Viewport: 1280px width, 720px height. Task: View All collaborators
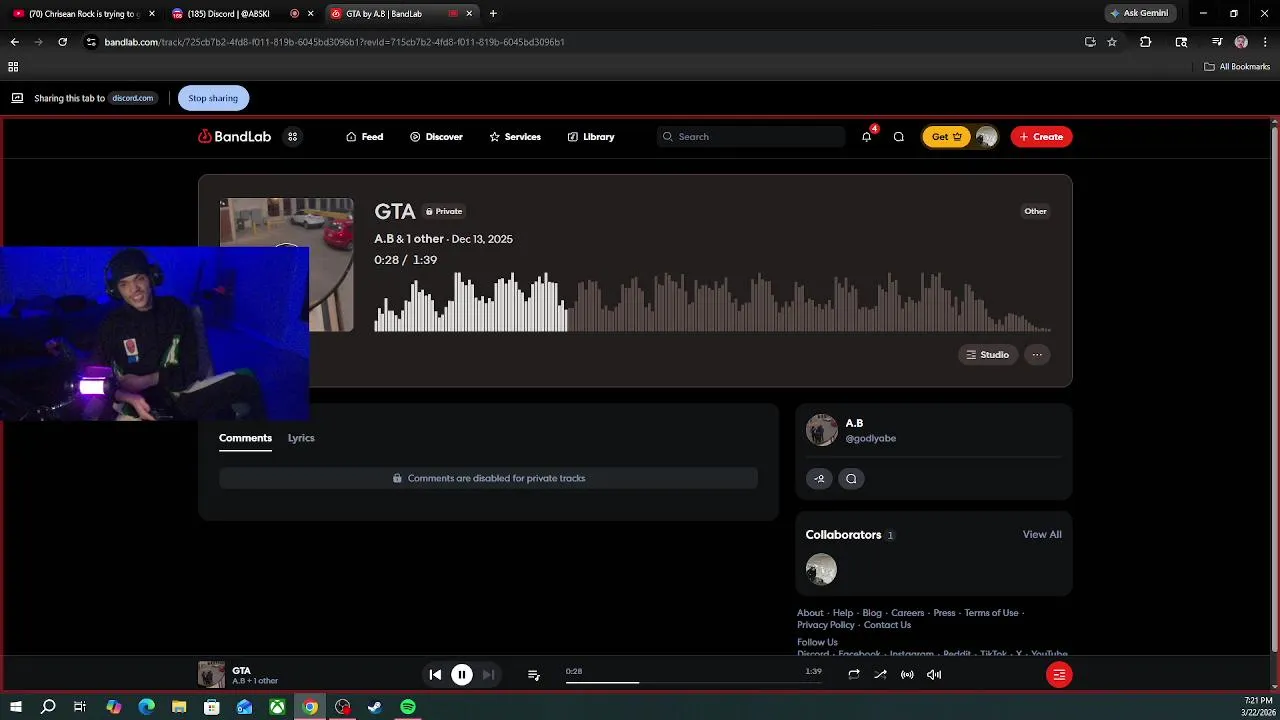pyautogui.click(x=1042, y=535)
